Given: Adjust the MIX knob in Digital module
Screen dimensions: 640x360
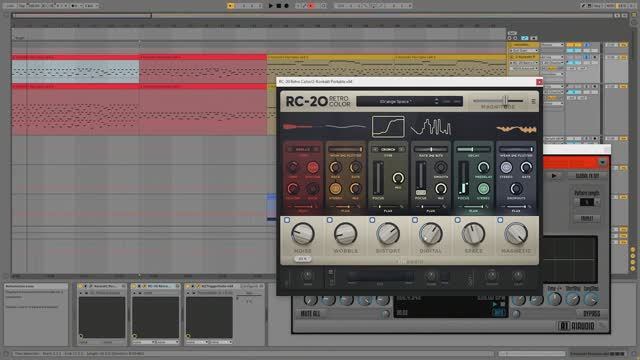Looking at the screenshot, I should (440, 189).
